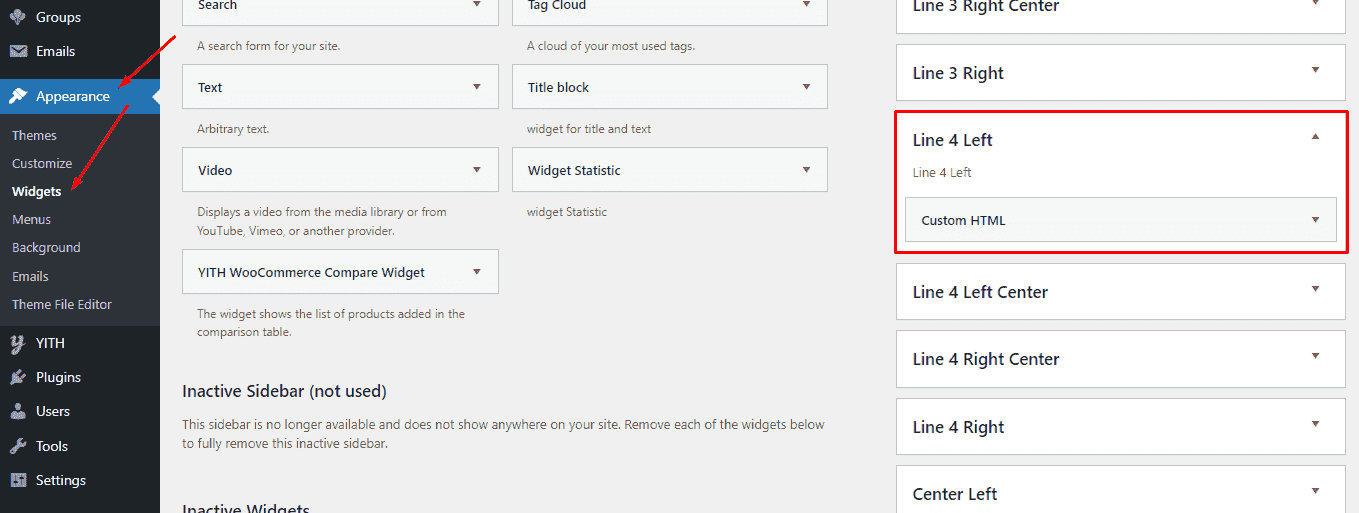1359x513 pixels.
Task: Go to the Customize page
Action: (42, 163)
